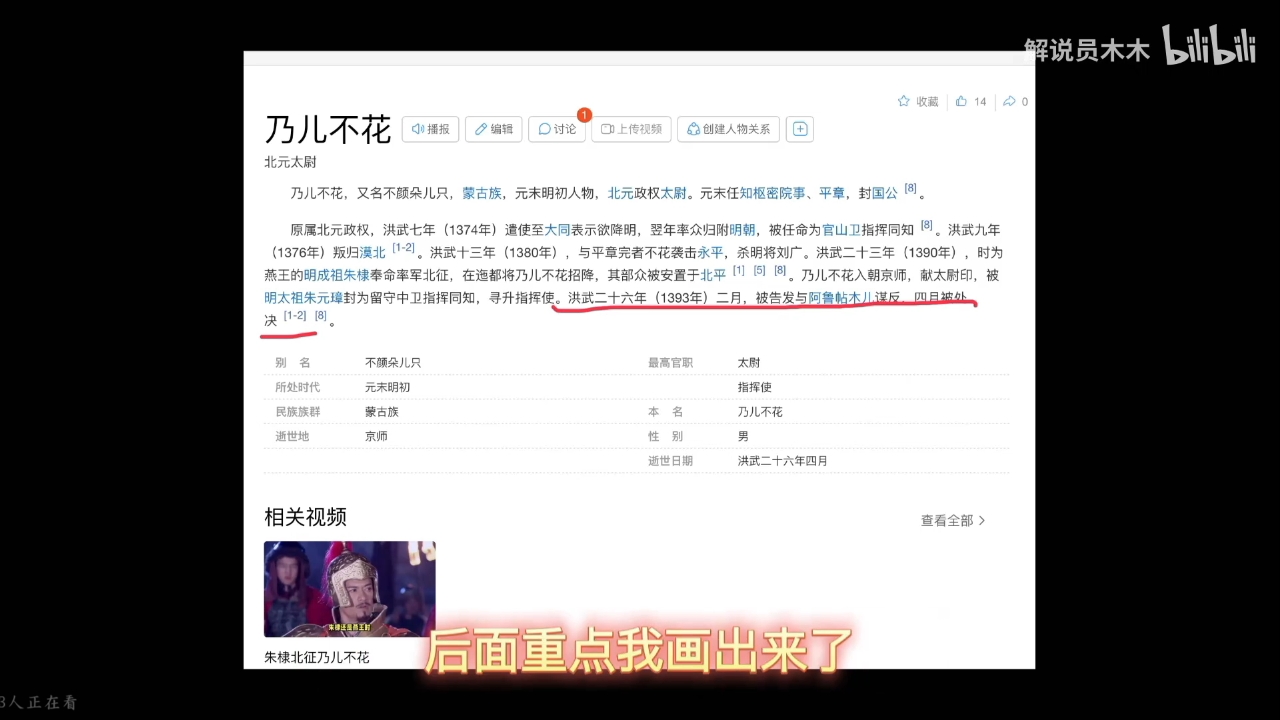Click the 最高官职 field label
Viewport: 1280px width, 720px height.
[x=671, y=363]
